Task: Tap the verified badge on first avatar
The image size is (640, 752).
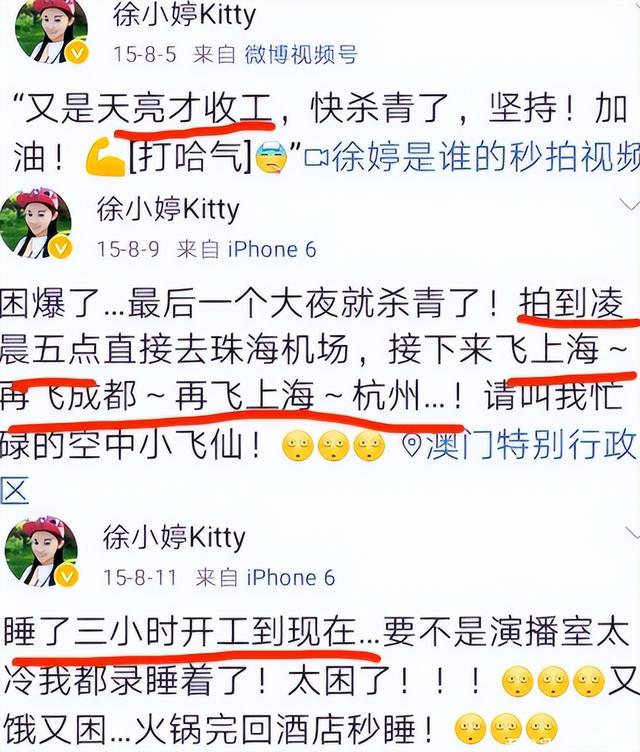Action: pyautogui.click(x=77, y=52)
